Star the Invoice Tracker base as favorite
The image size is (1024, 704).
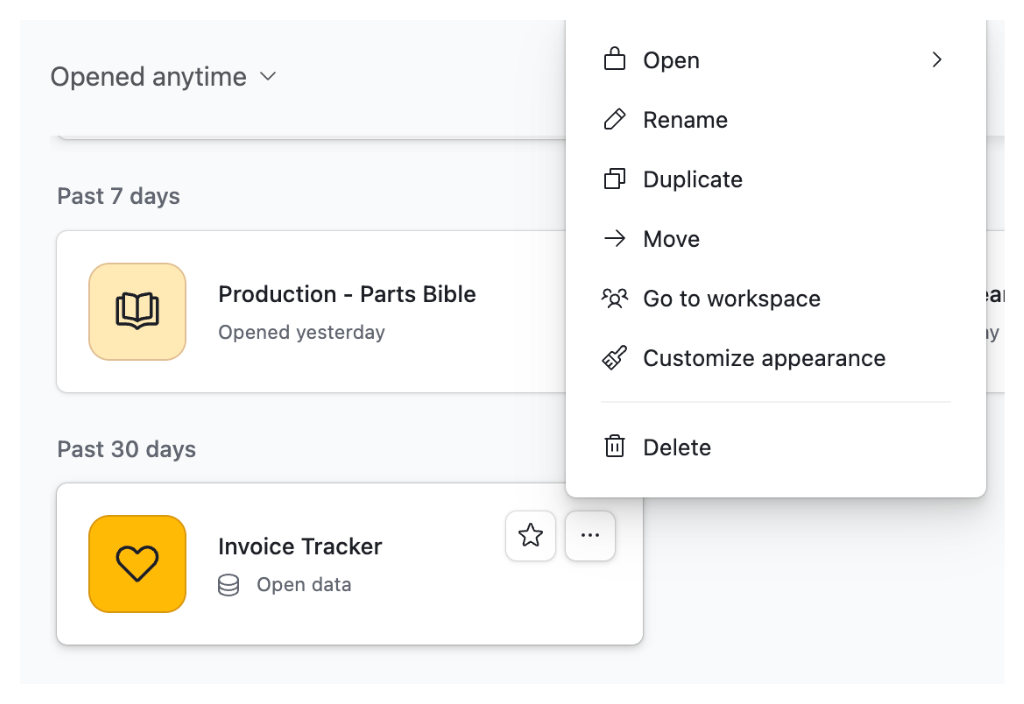tap(530, 536)
